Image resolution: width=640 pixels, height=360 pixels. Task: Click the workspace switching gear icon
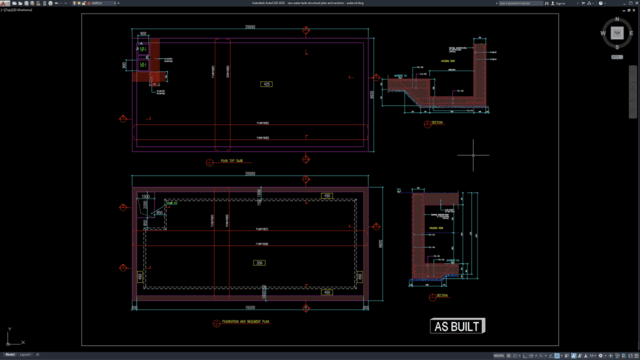[x=600, y=356]
